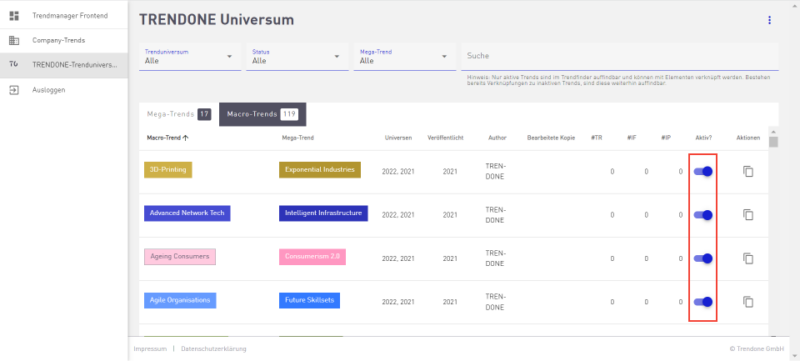Click the Trendmanager Frontend dashboard icon
Image resolution: width=800 pixels, height=361 pixels.
click(14, 16)
